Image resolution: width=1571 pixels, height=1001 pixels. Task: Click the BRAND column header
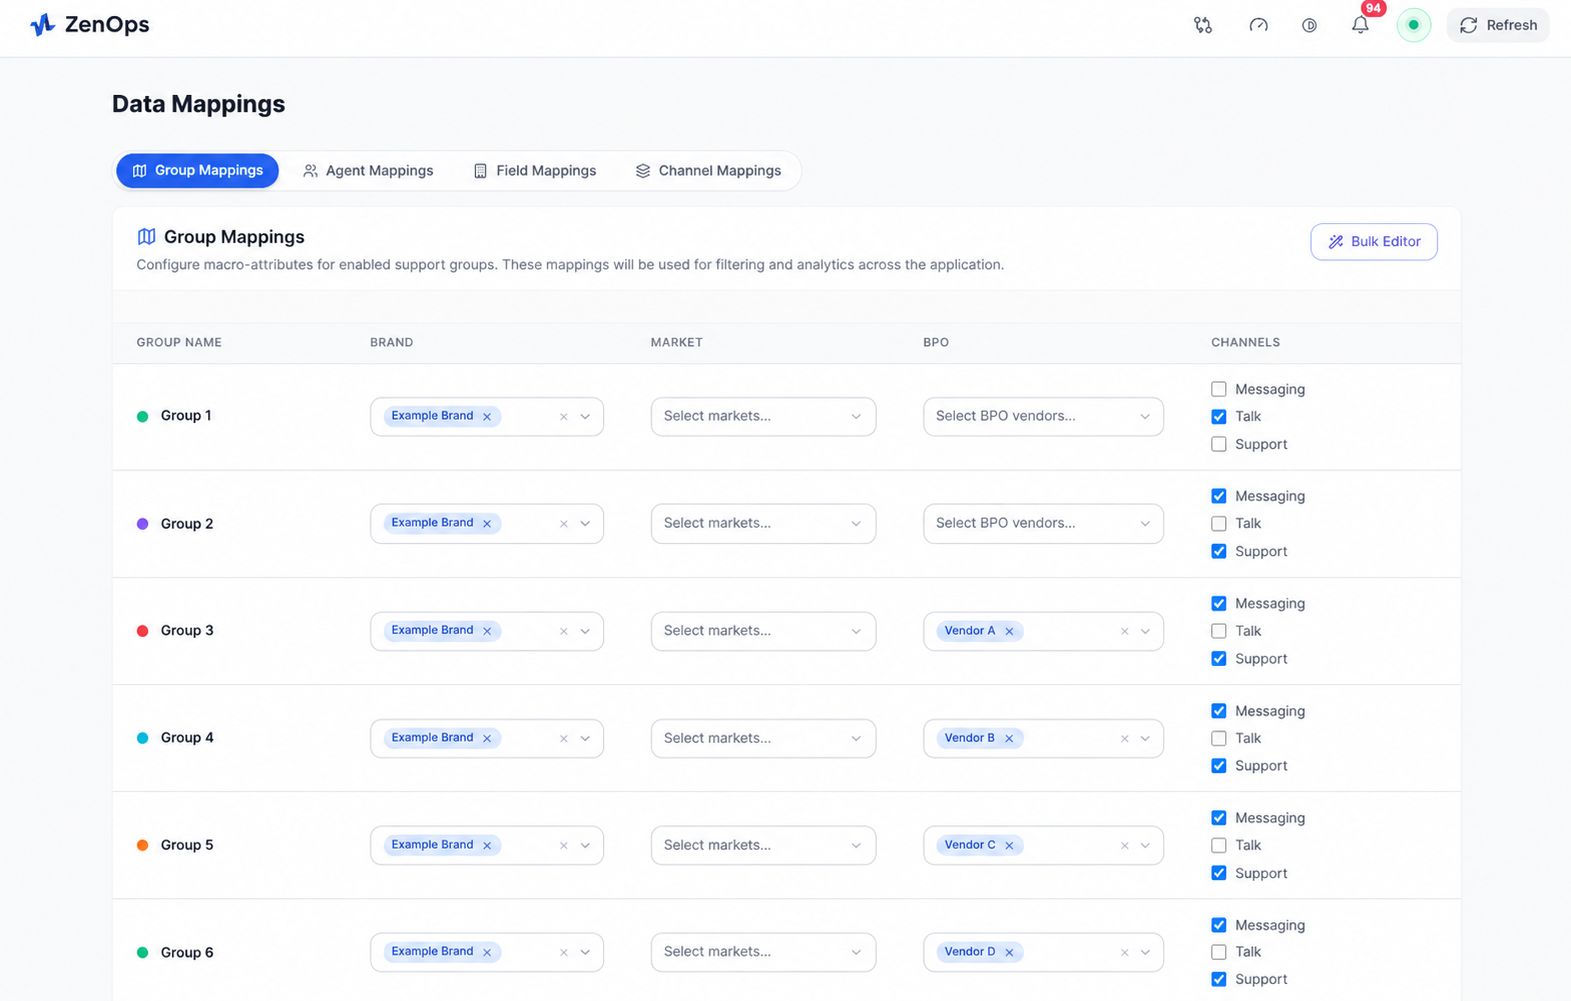[391, 342]
